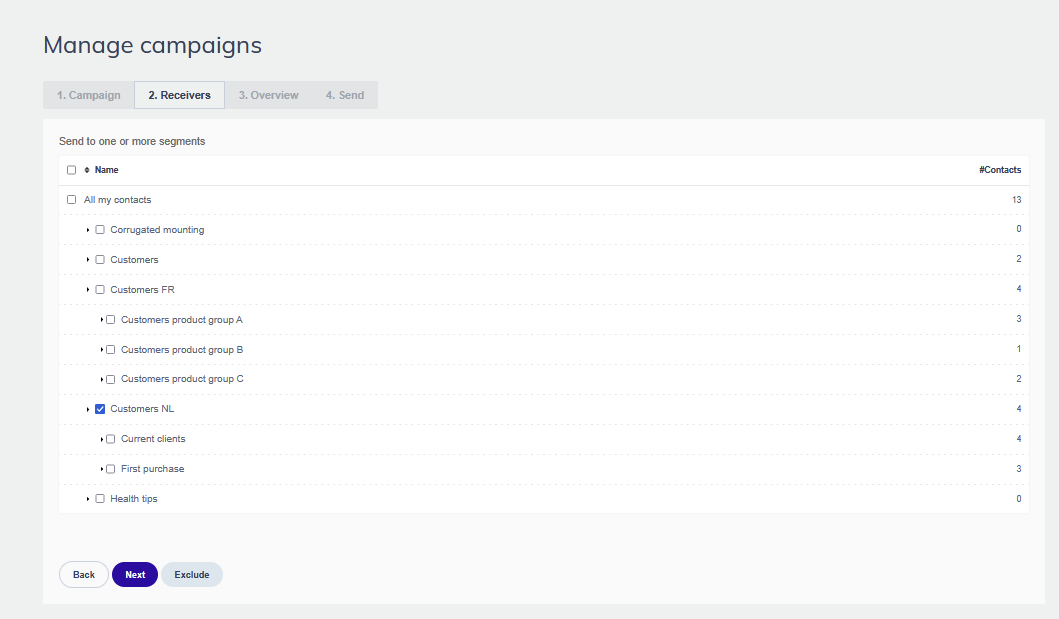The width and height of the screenshot is (1059, 619).
Task: Click the #Contacts column header
Action: [1000, 170]
